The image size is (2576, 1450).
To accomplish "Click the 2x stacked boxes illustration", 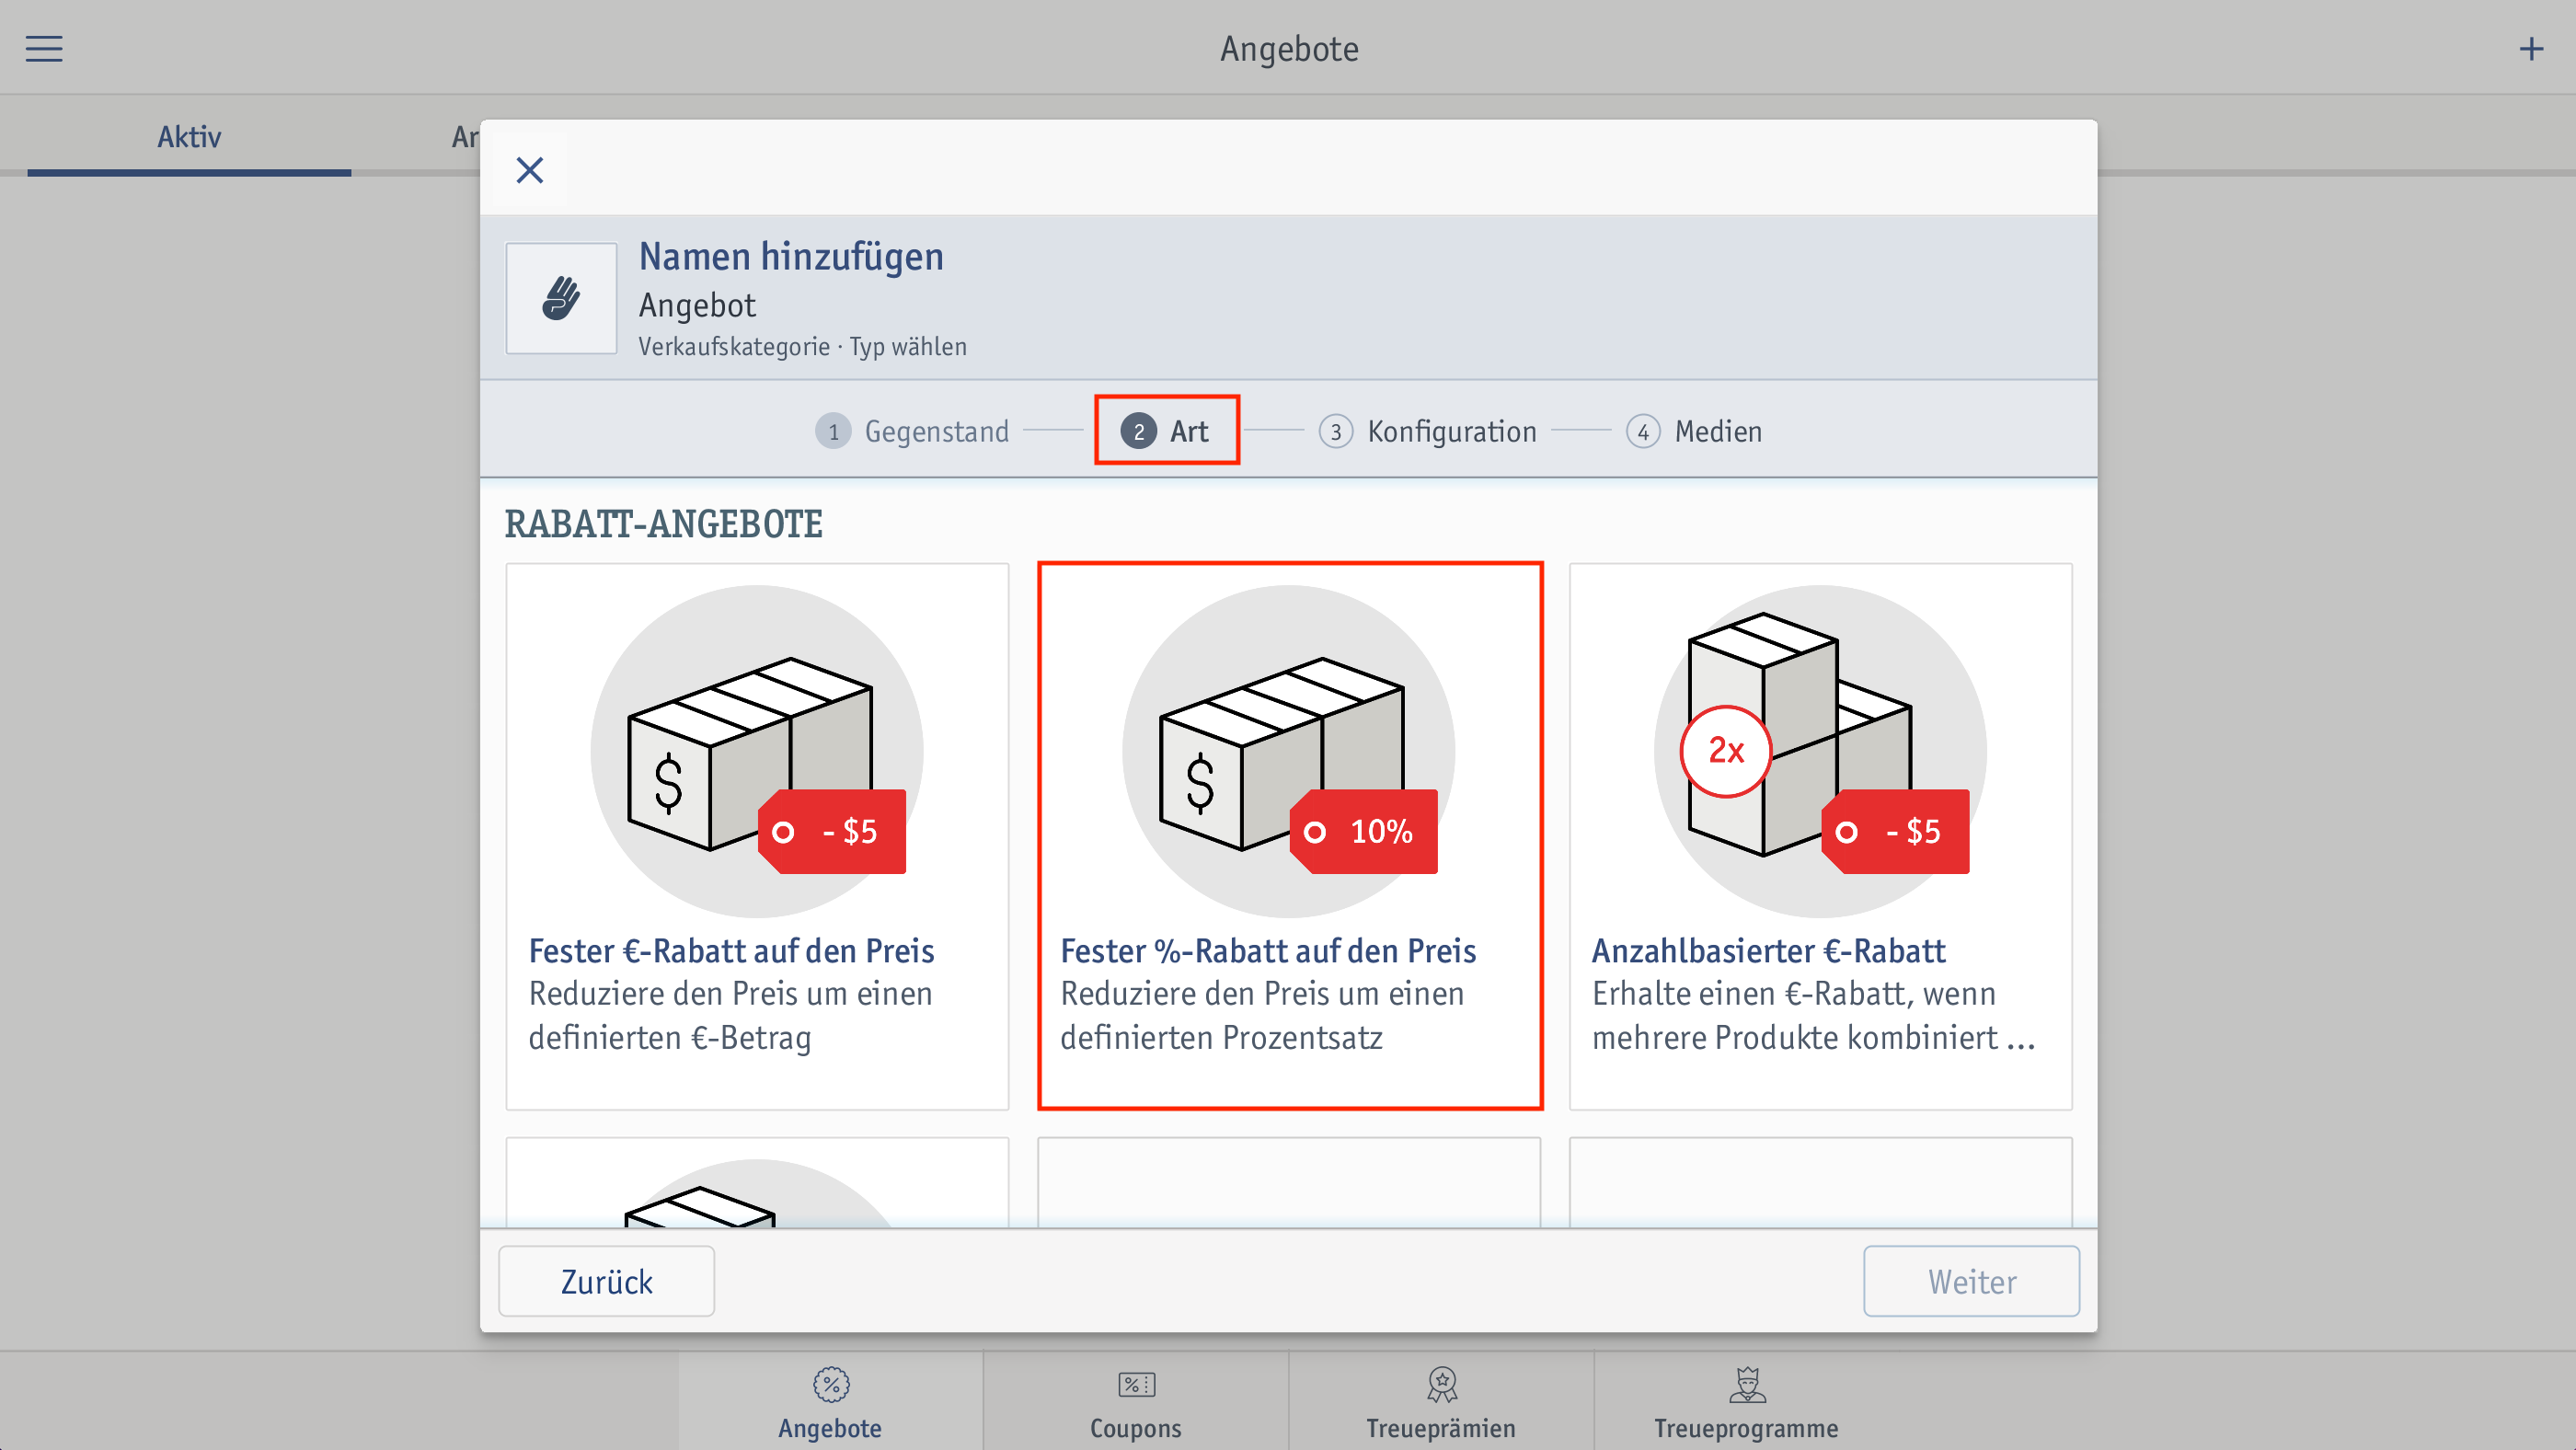I will (1820, 752).
